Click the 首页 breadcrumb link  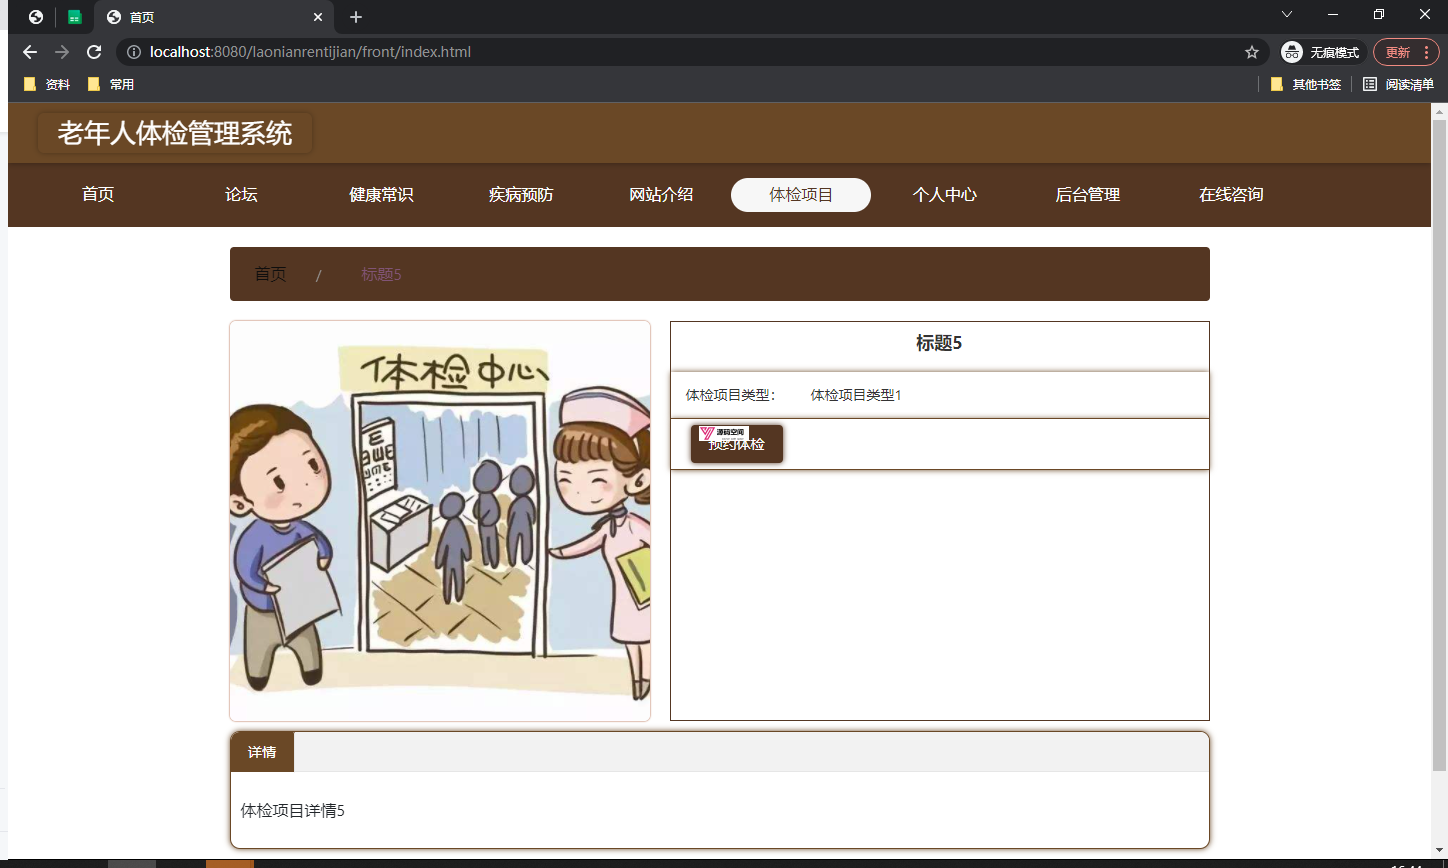coord(270,274)
